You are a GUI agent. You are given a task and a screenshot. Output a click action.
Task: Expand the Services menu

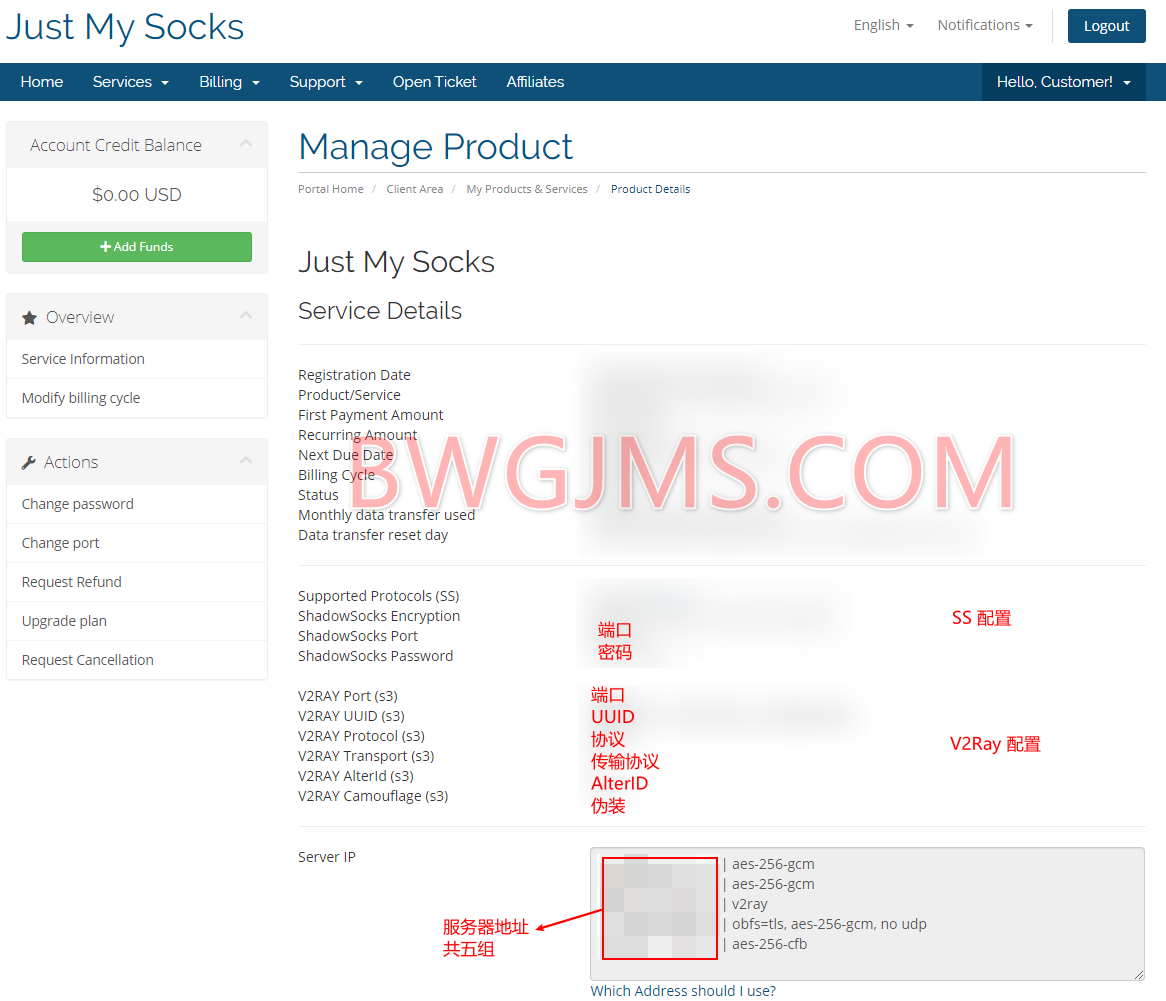131,82
